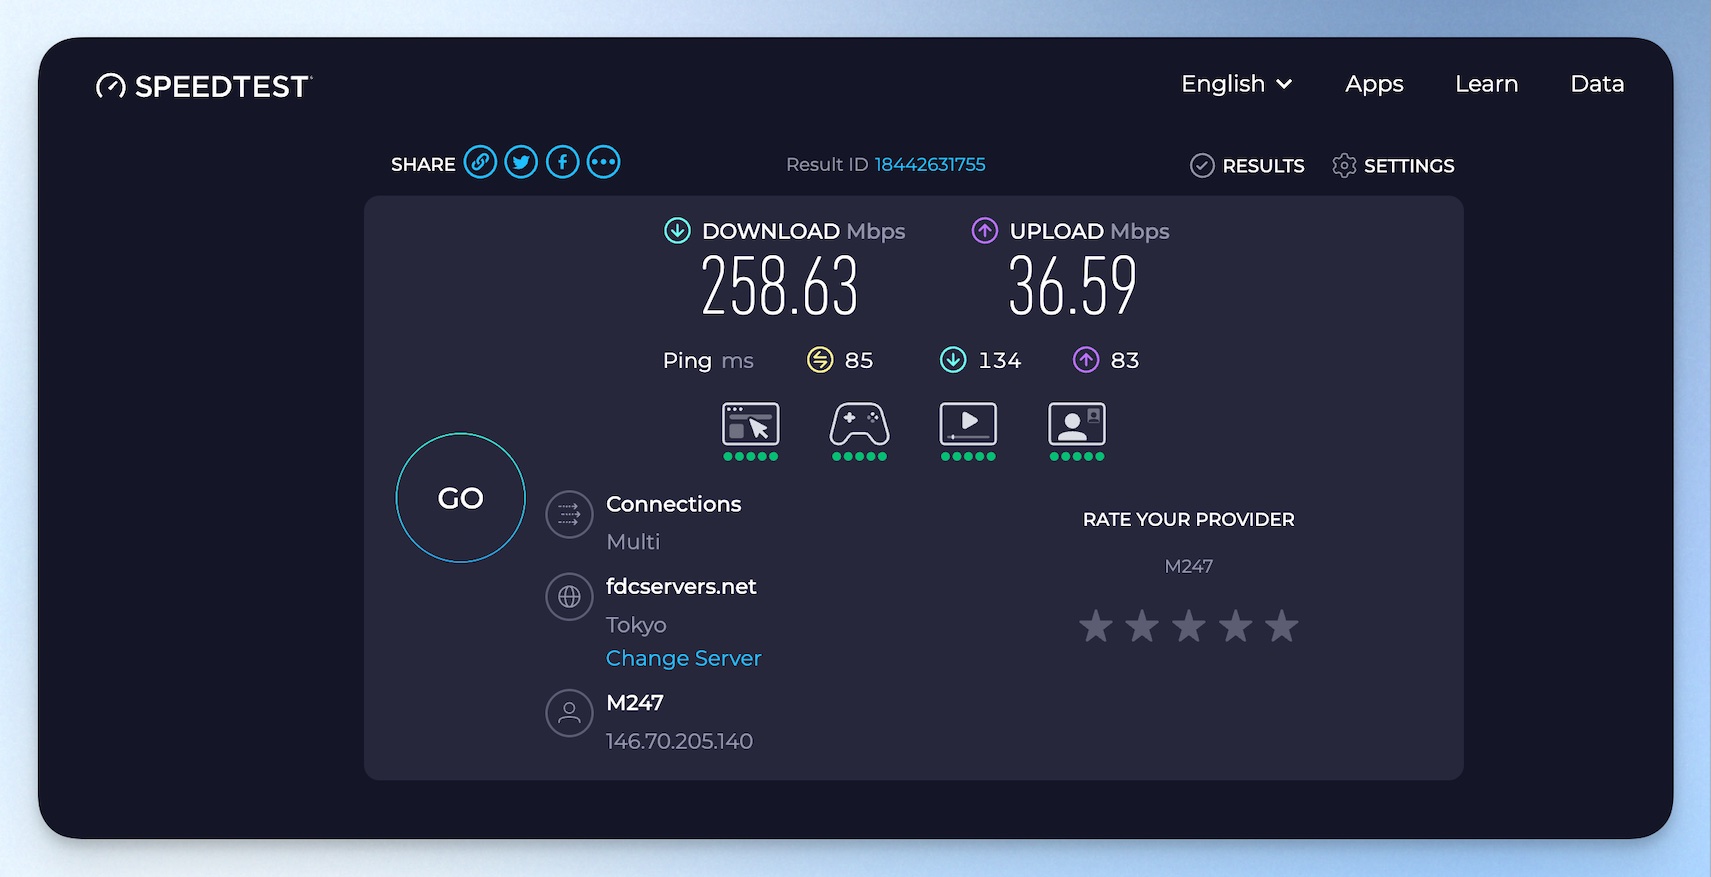Open Result ID 18442631755 link
1711x877 pixels.
pos(929,165)
